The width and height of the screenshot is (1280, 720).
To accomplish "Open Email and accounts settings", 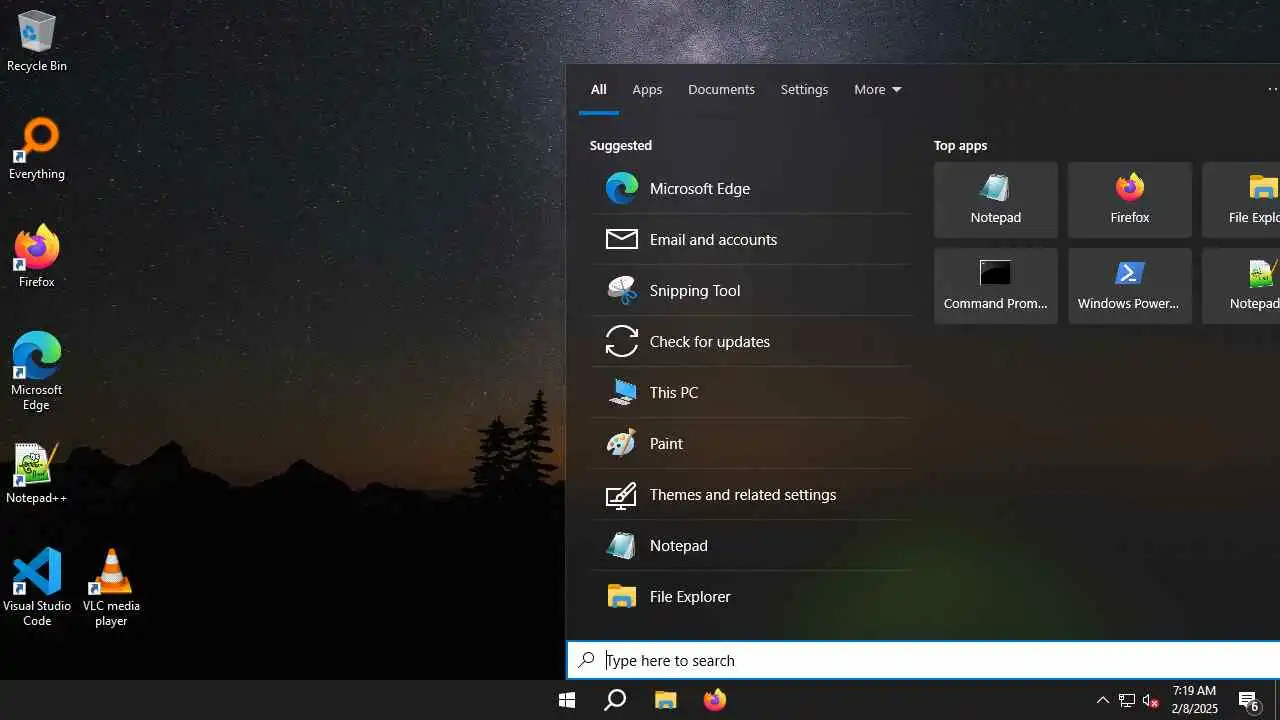I will 751,239.
